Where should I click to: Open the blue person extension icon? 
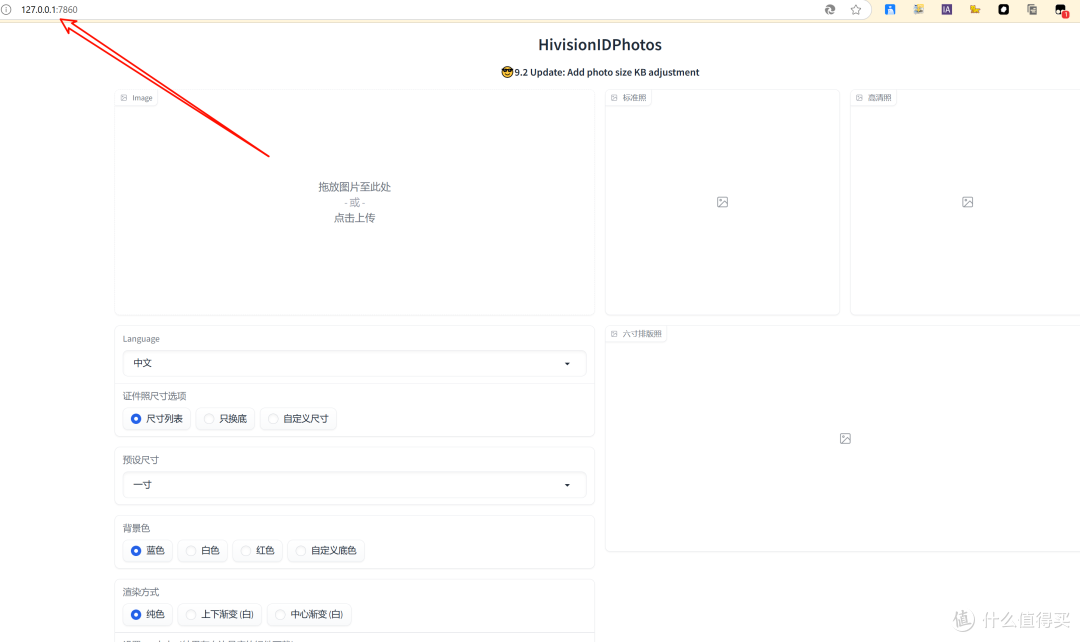click(x=890, y=10)
